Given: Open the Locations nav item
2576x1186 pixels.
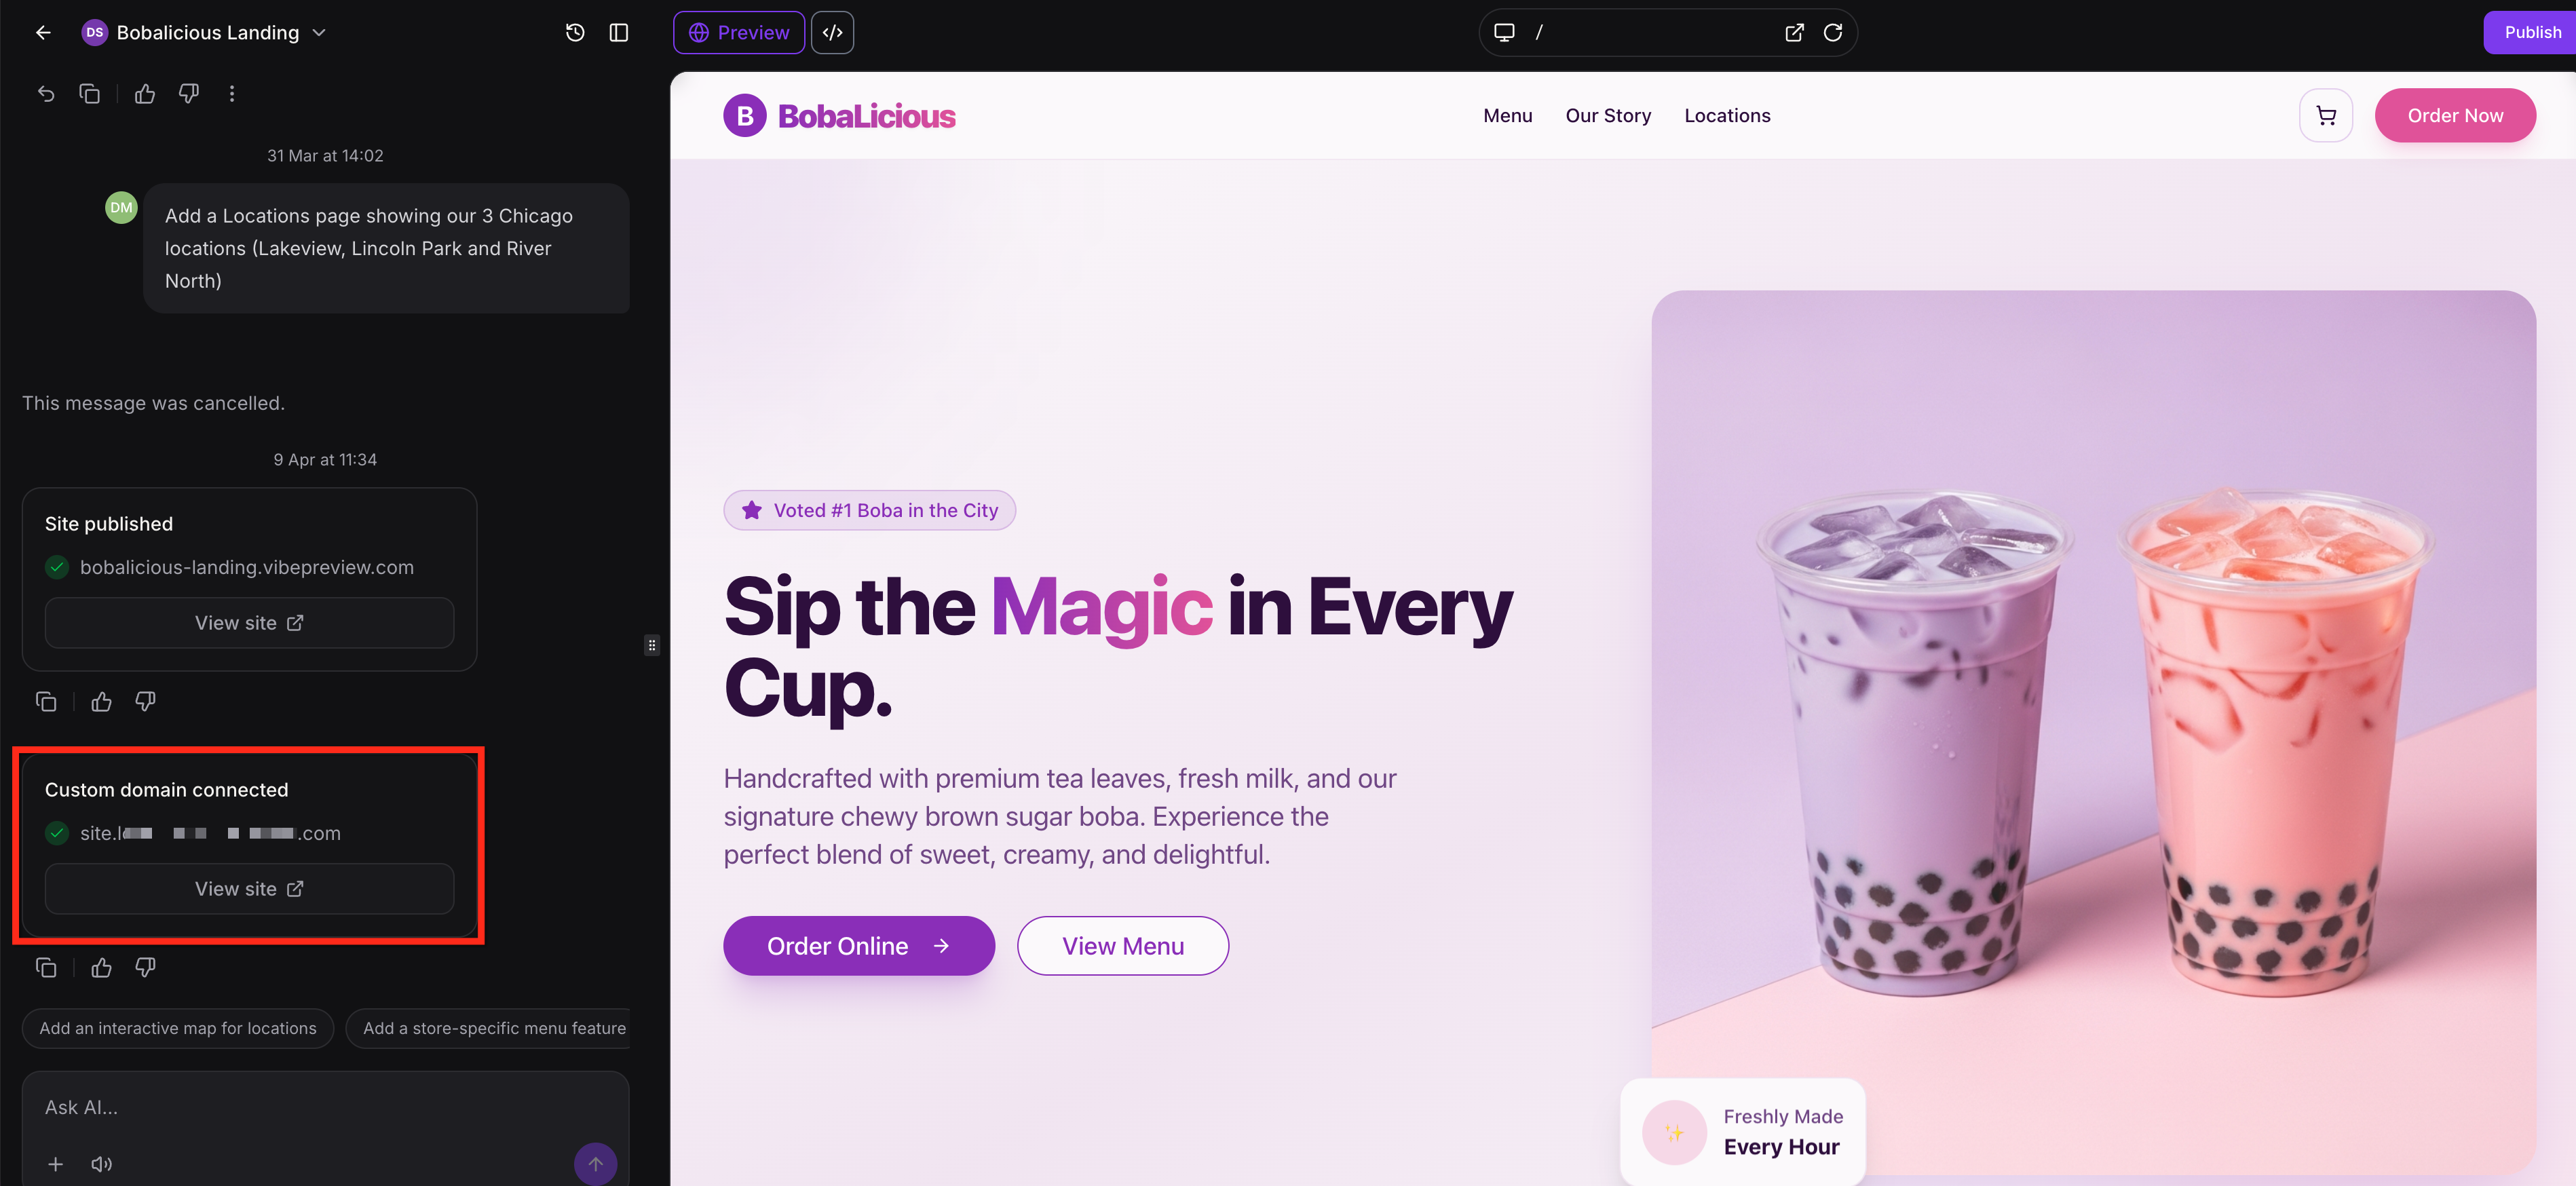Looking at the screenshot, I should coord(1727,116).
